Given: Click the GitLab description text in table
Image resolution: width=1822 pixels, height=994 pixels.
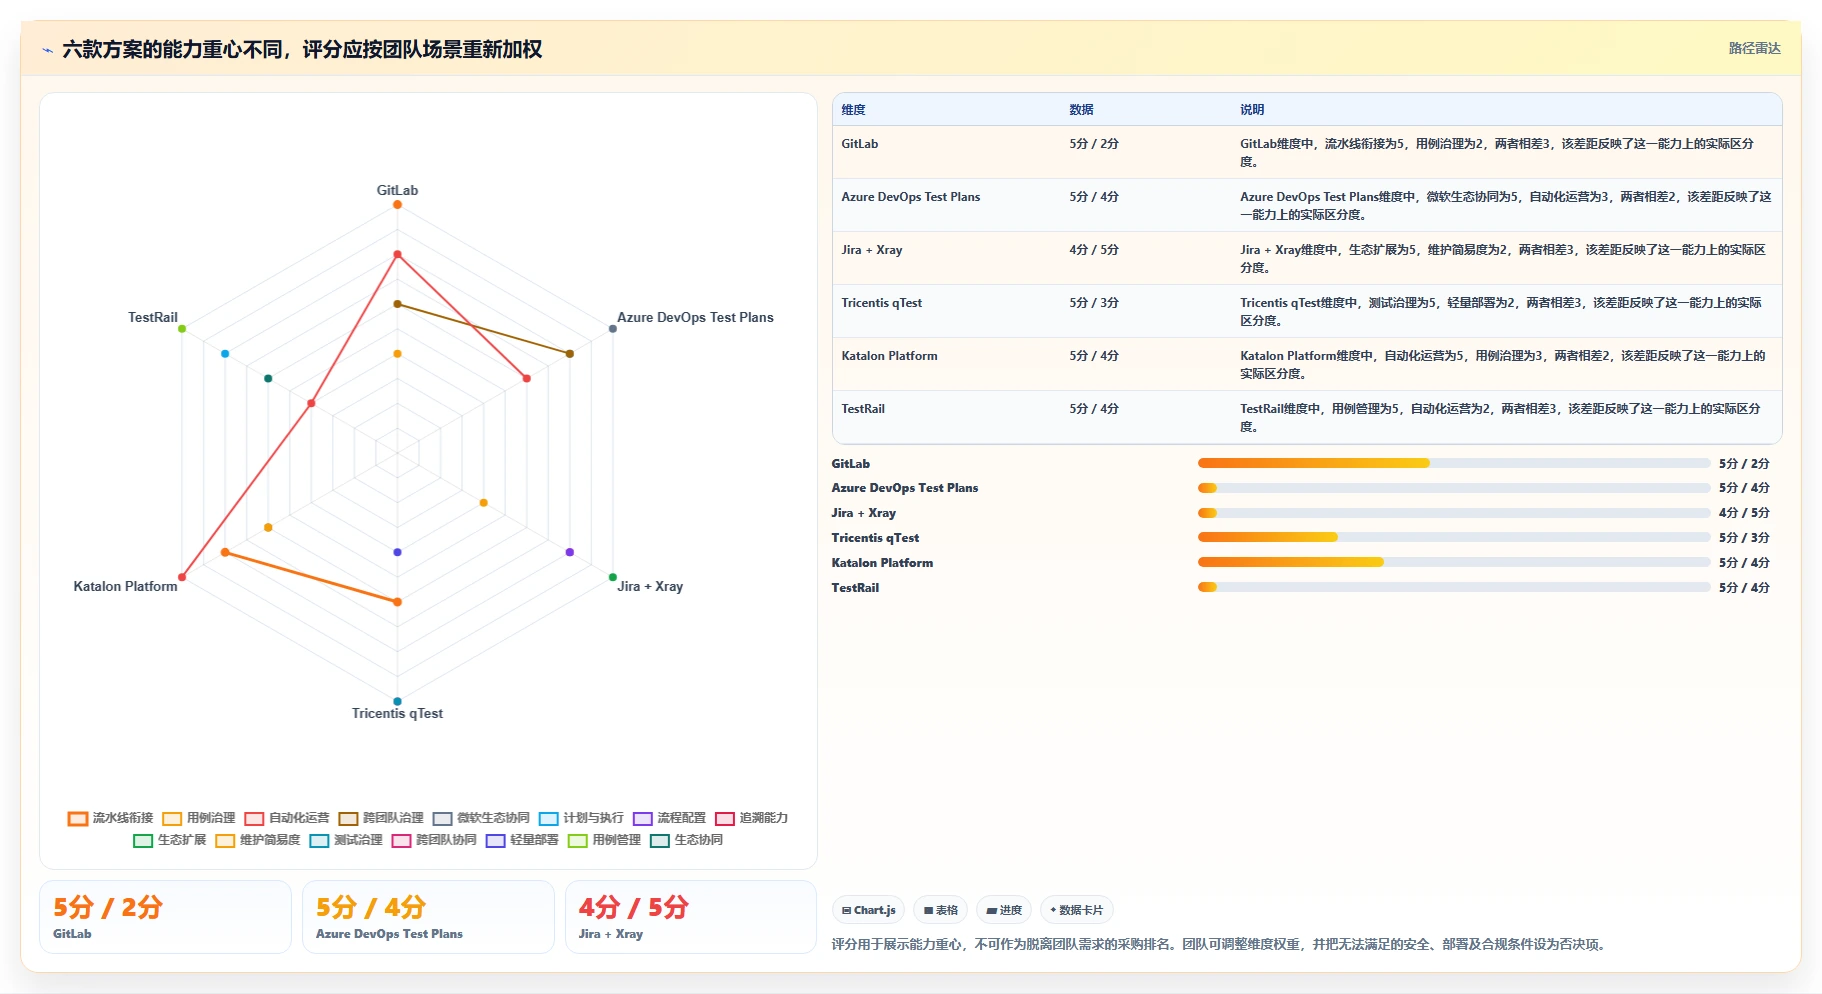Looking at the screenshot, I should pyautogui.click(x=1497, y=153).
